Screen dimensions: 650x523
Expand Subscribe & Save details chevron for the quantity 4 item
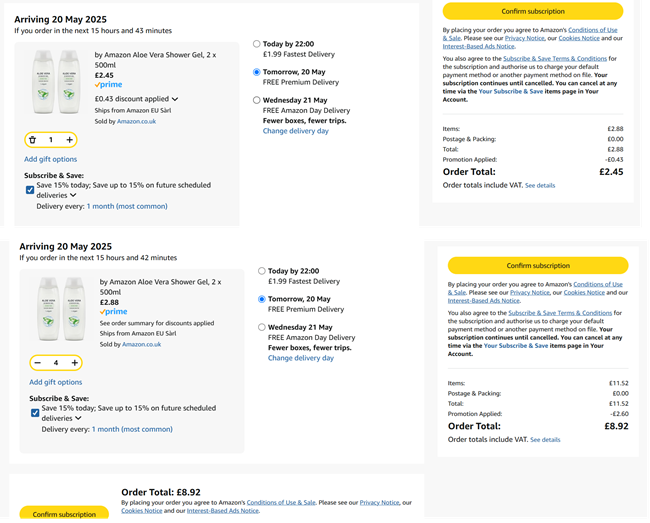point(78,418)
